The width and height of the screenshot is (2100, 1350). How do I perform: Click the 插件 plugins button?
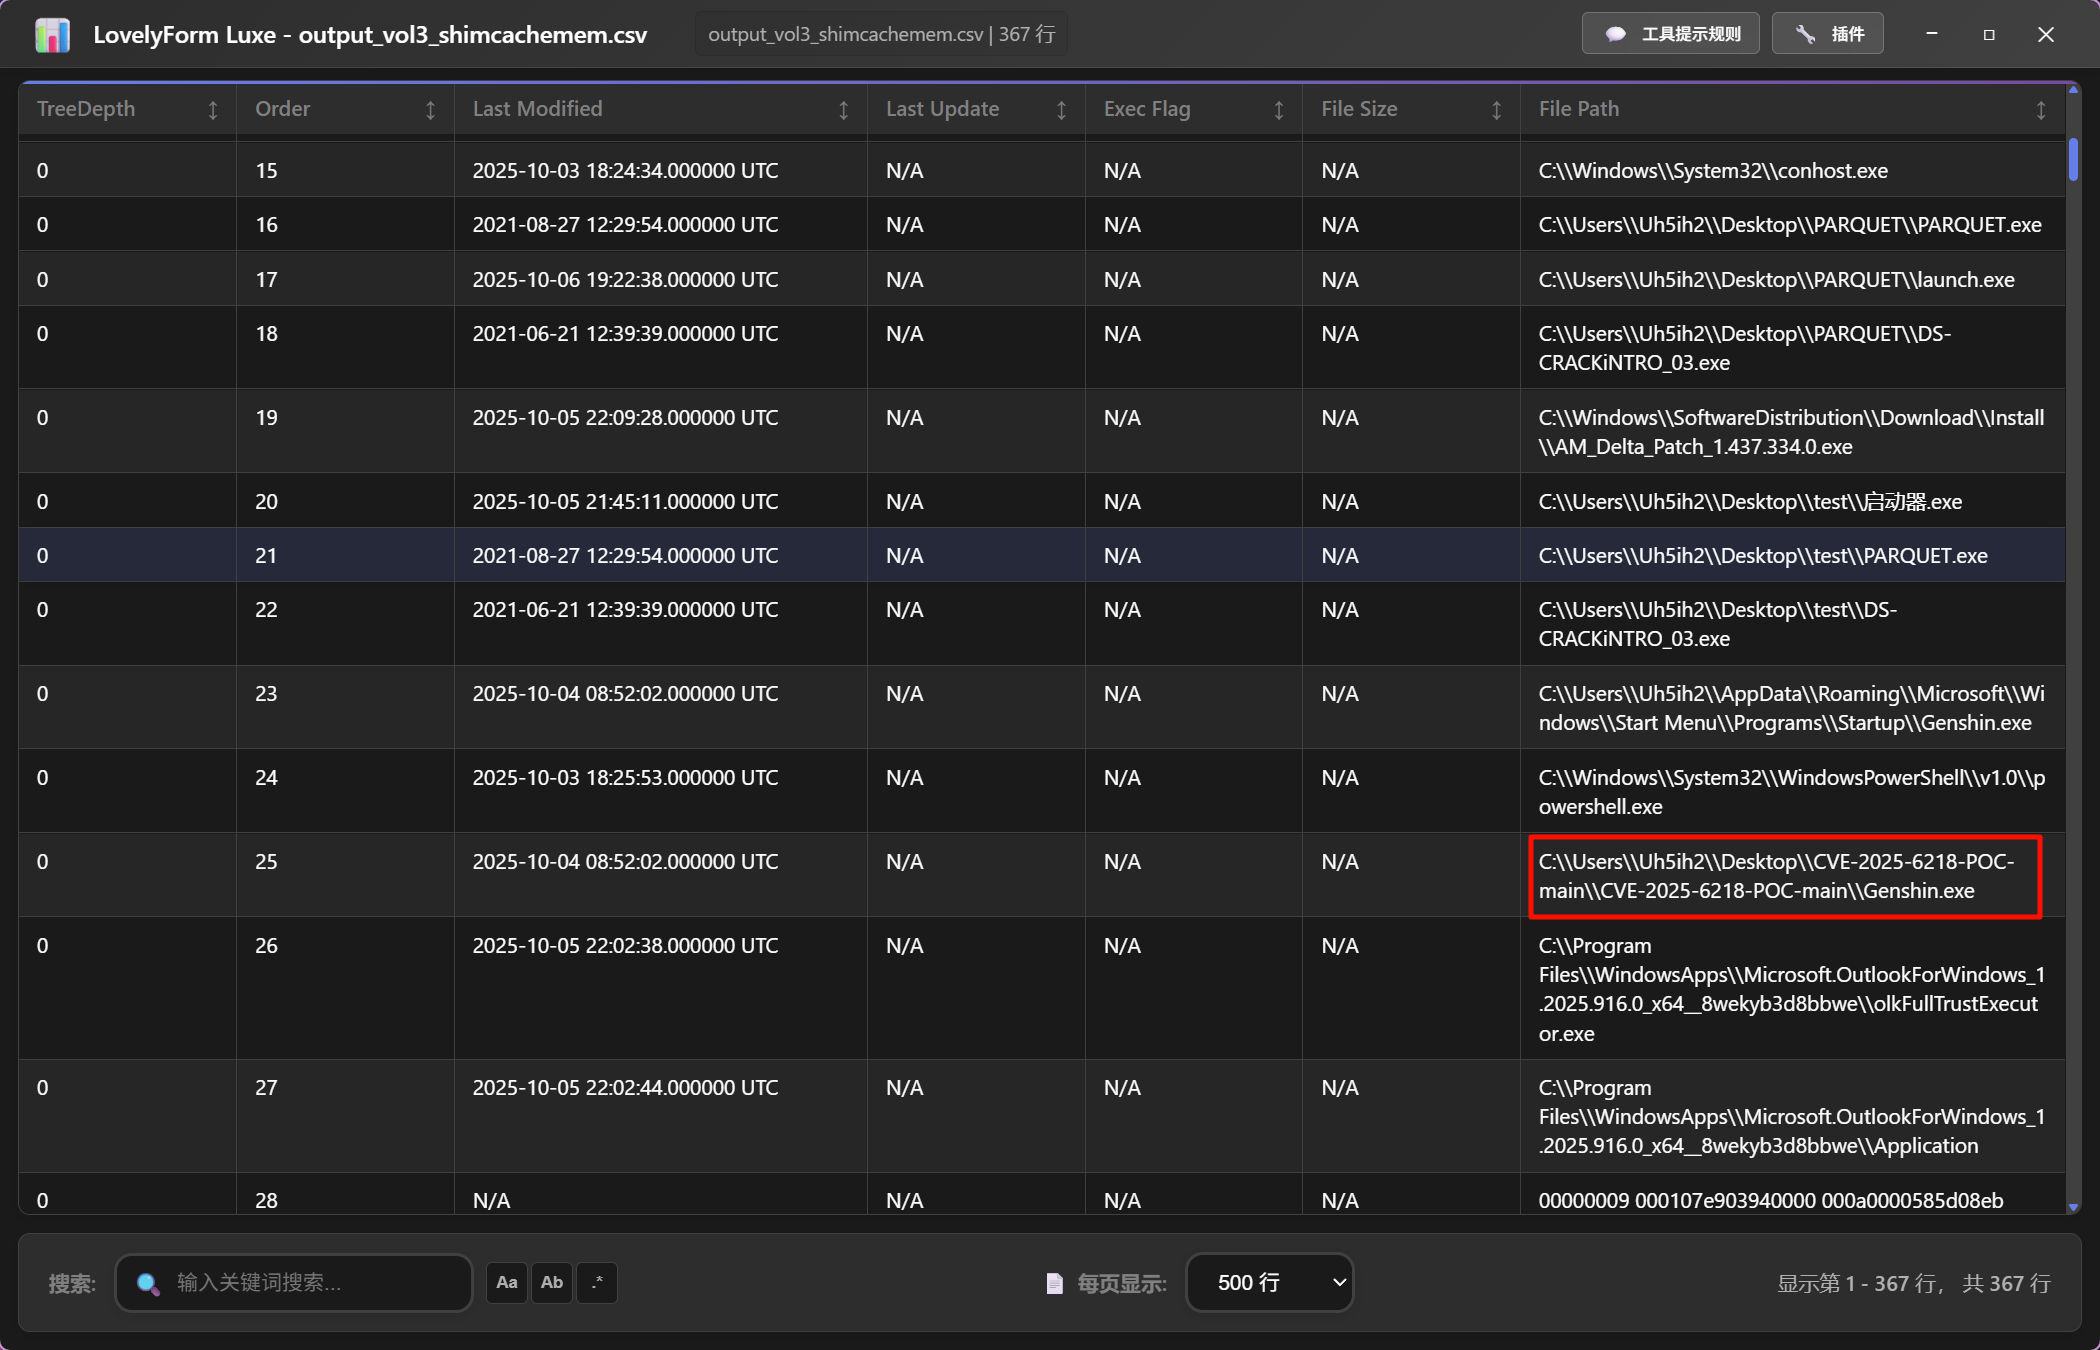pos(1828,34)
